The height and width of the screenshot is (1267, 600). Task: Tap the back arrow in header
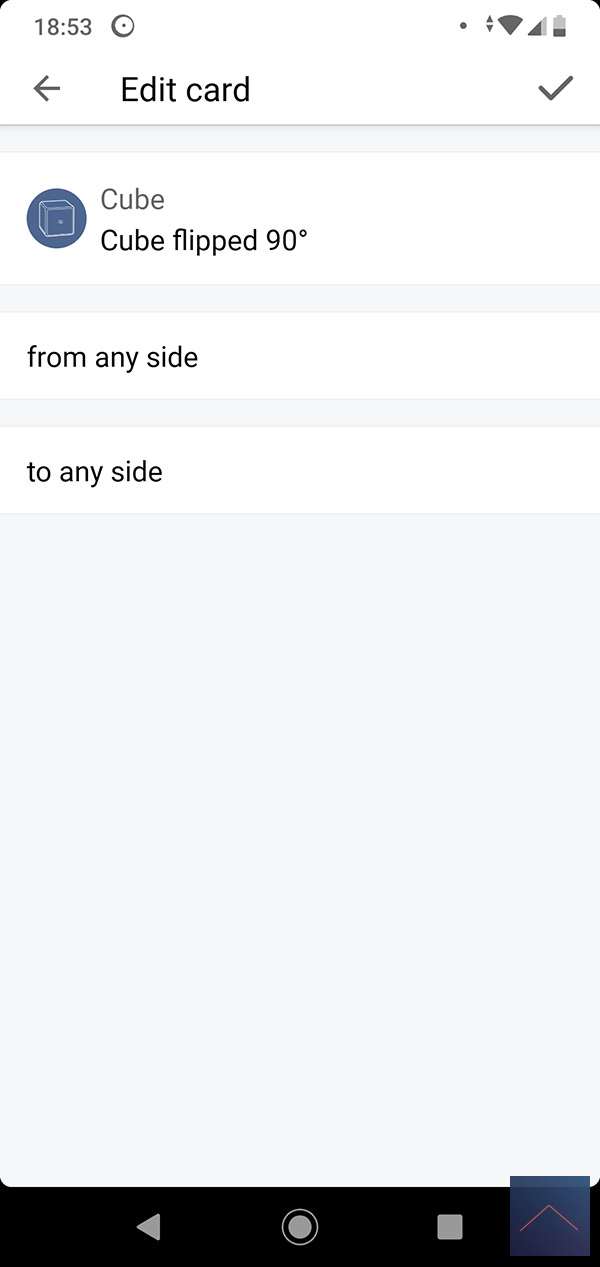pos(47,89)
